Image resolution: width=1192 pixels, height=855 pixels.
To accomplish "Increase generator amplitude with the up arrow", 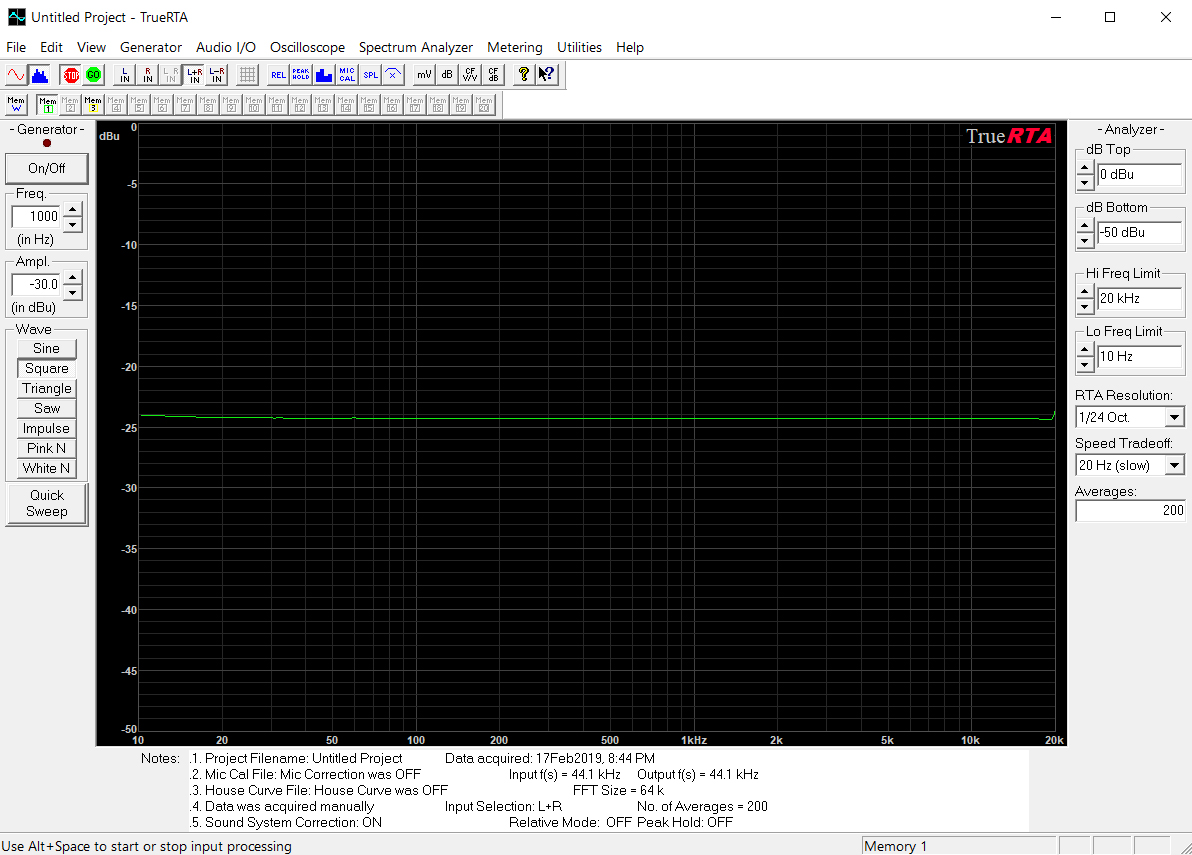I will (x=72, y=277).
